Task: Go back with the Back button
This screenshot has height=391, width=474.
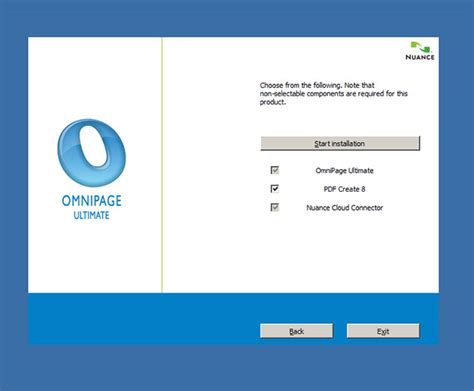Action: (296, 331)
